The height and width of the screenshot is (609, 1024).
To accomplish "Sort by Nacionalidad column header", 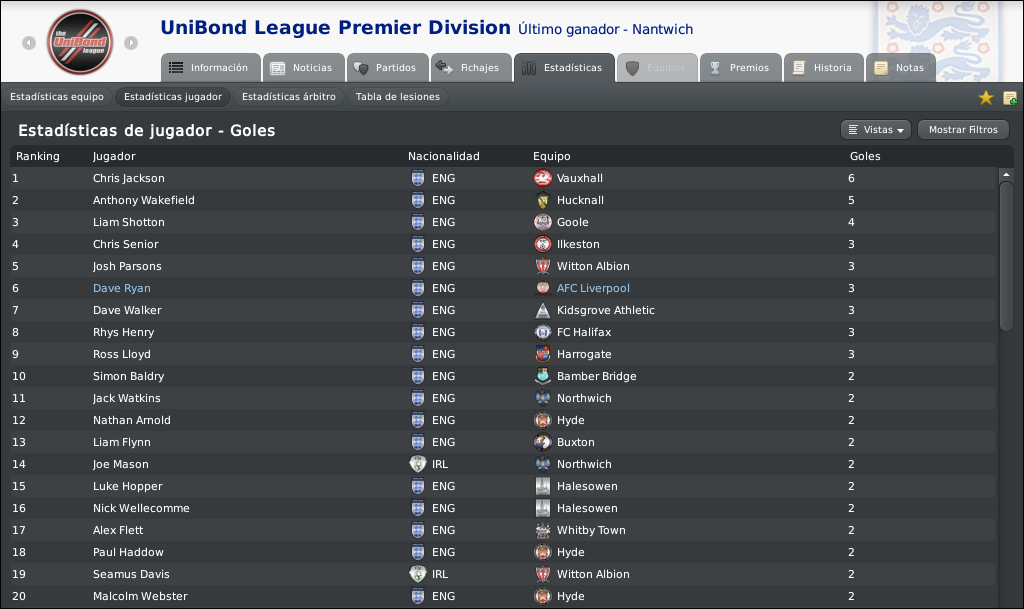I will pos(443,156).
